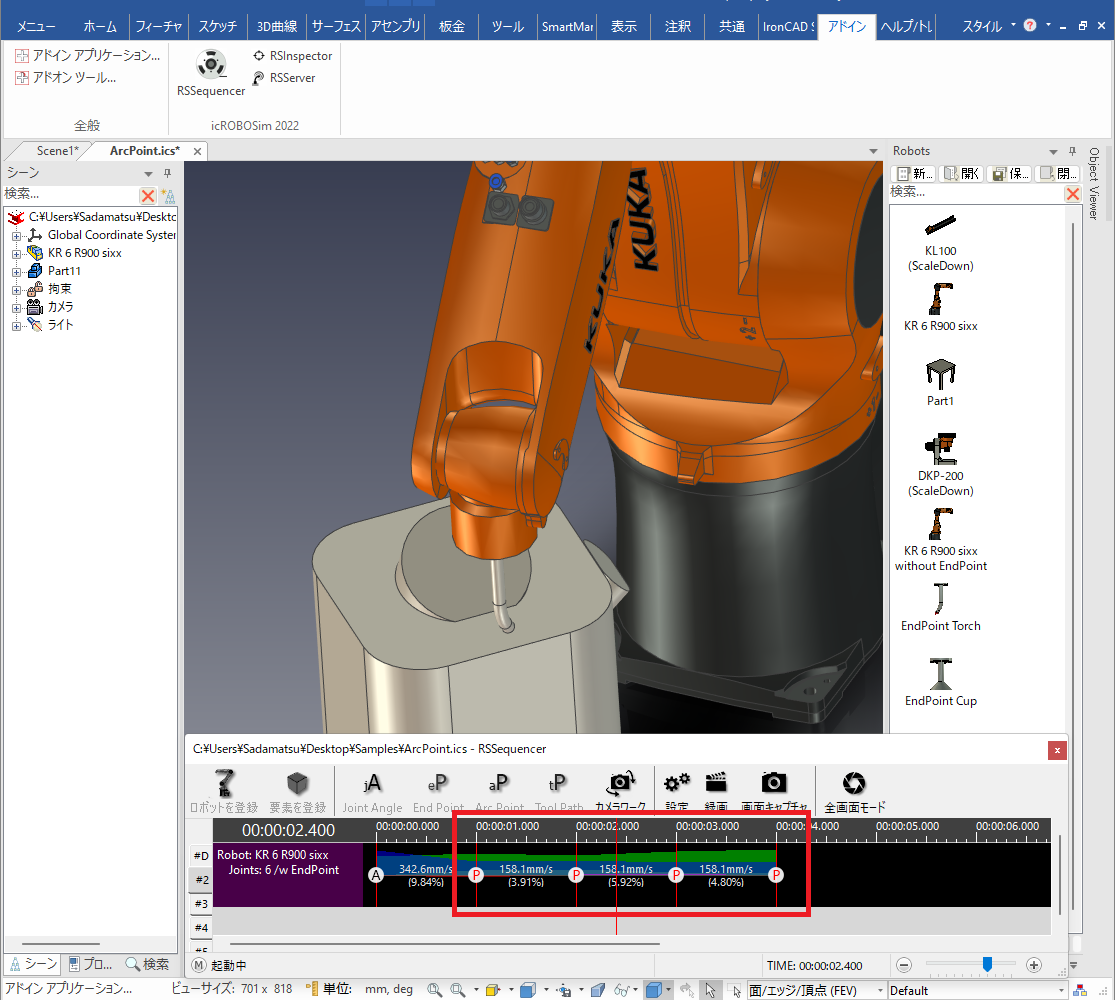Click the timeline zoom slider handle
1115x1000 pixels.
click(x=987, y=965)
